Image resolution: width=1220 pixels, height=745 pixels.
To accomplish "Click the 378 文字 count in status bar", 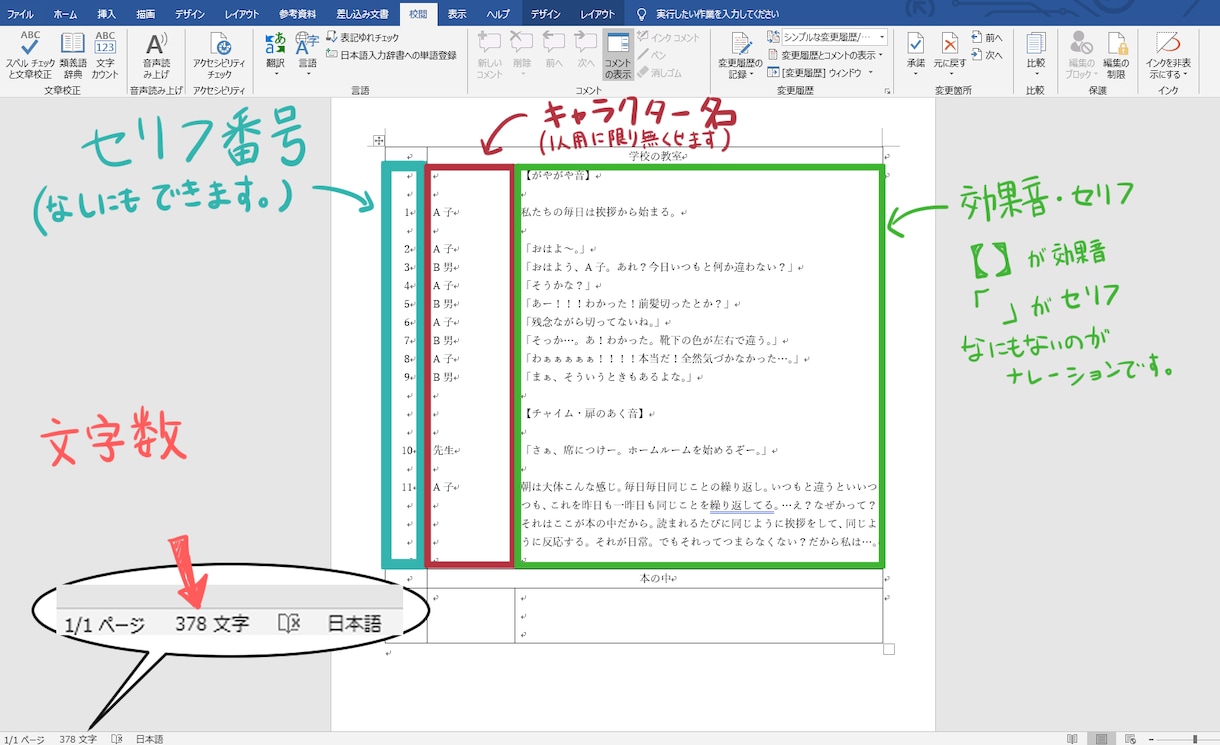I will (x=78, y=739).
